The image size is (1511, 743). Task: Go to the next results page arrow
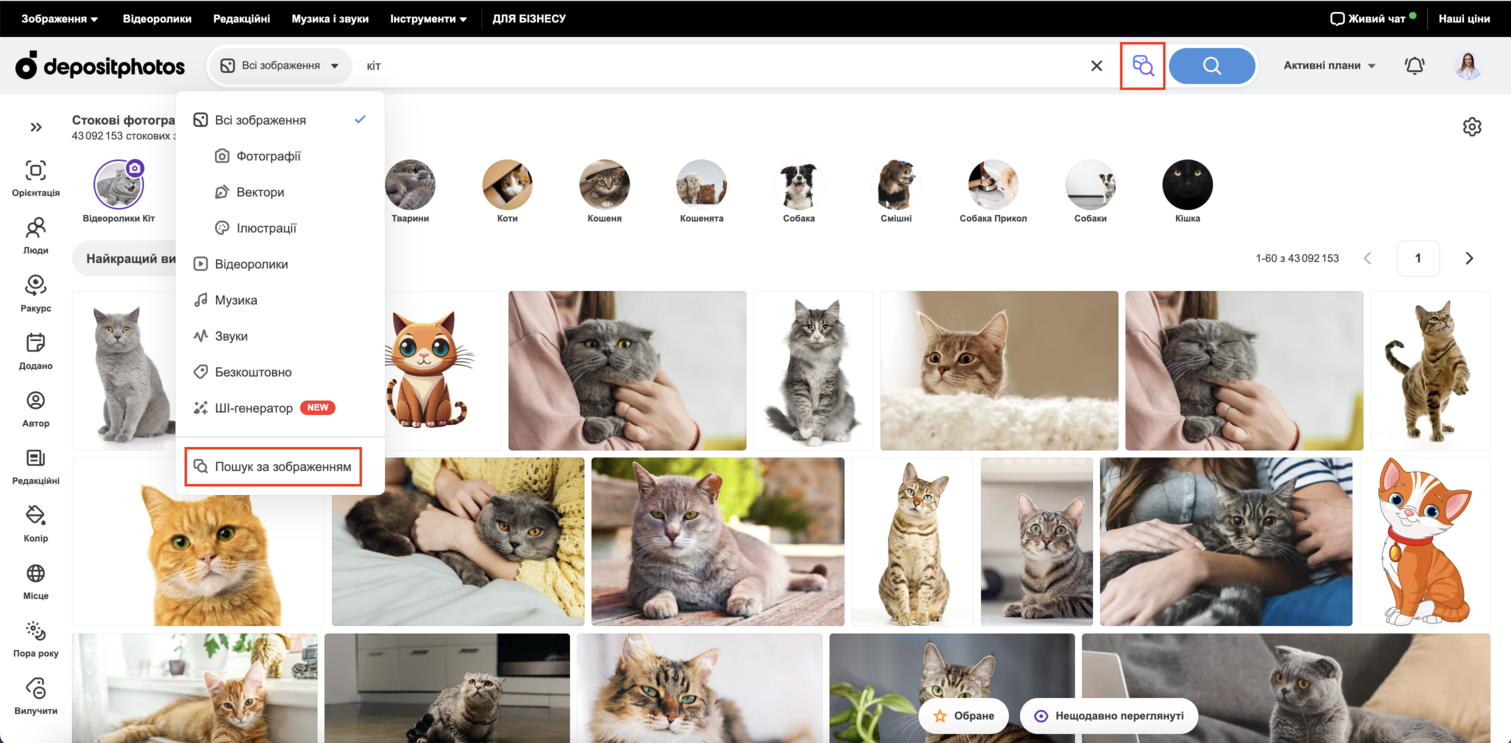coord(1469,259)
